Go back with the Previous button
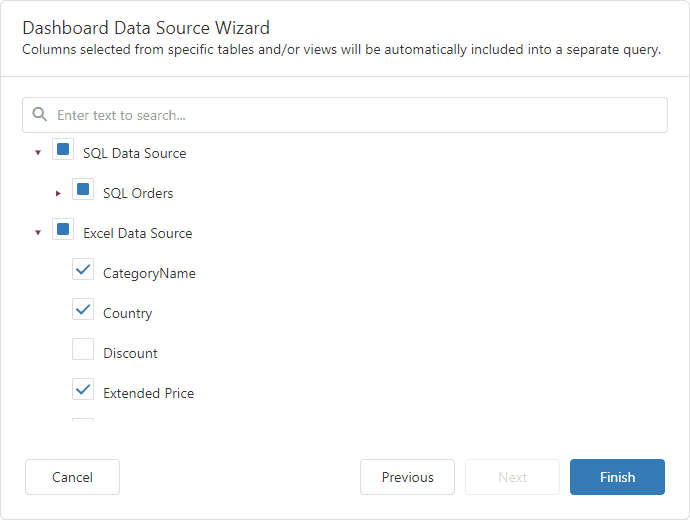Image resolution: width=690 pixels, height=520 pixels. pos(407,477)
